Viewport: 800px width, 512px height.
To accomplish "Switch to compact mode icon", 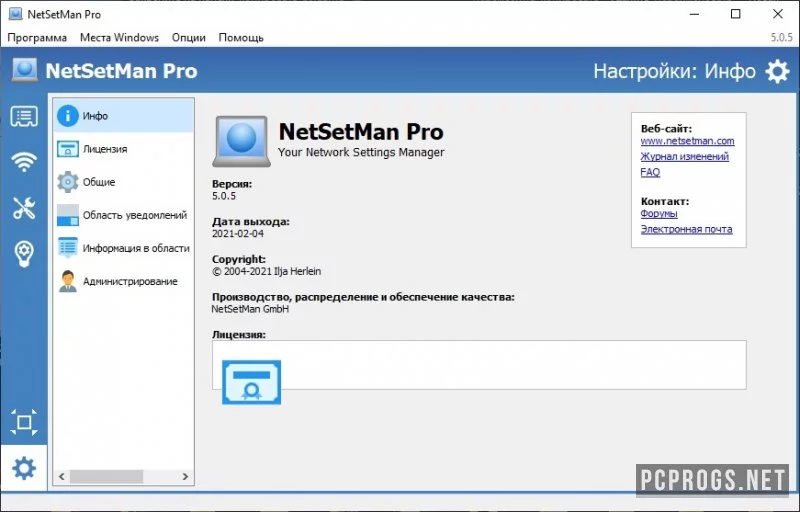I will (24, 422).
